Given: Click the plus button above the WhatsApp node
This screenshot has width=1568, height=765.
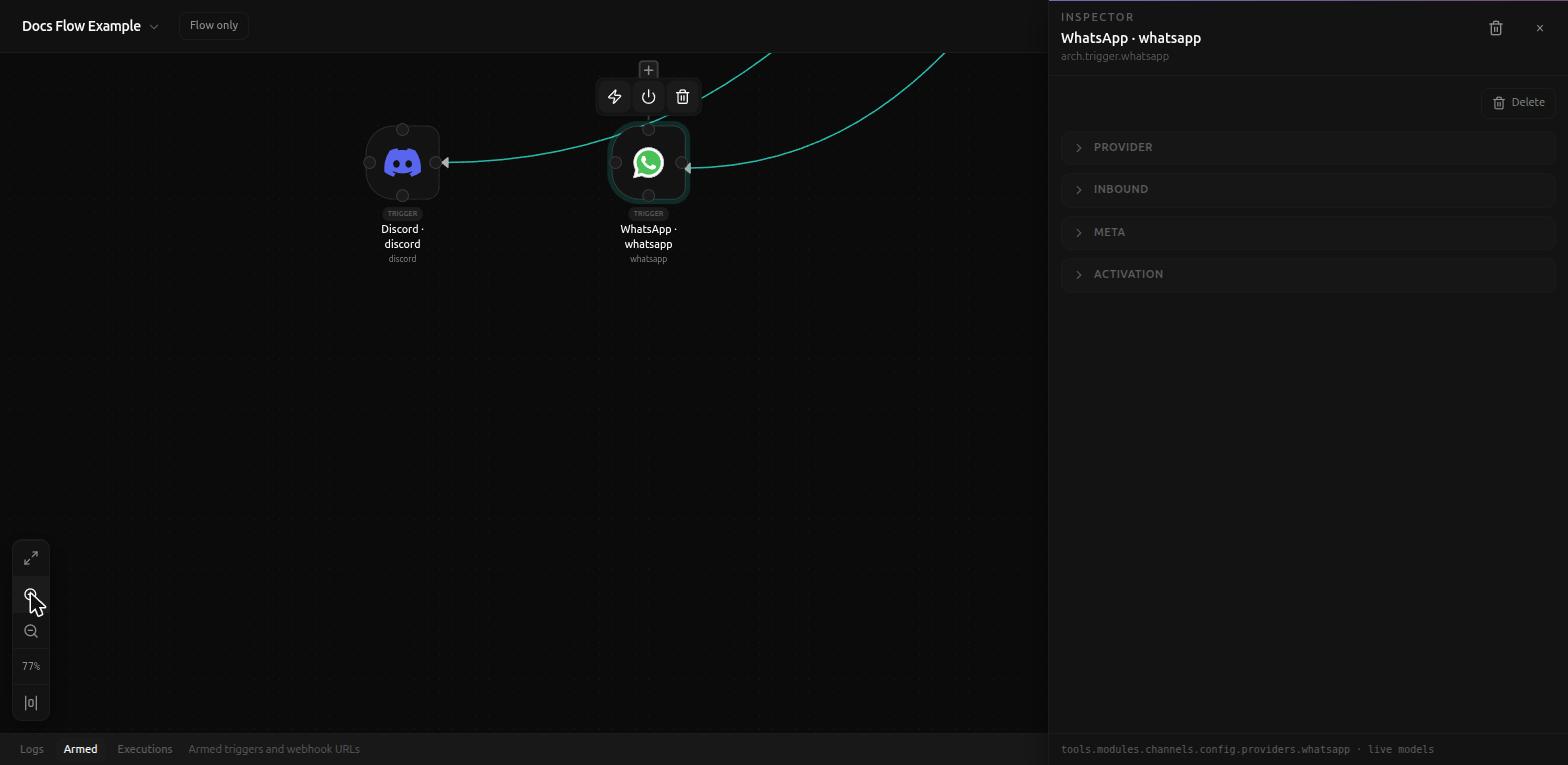Looking at the screenshot, I should point(648,70).
